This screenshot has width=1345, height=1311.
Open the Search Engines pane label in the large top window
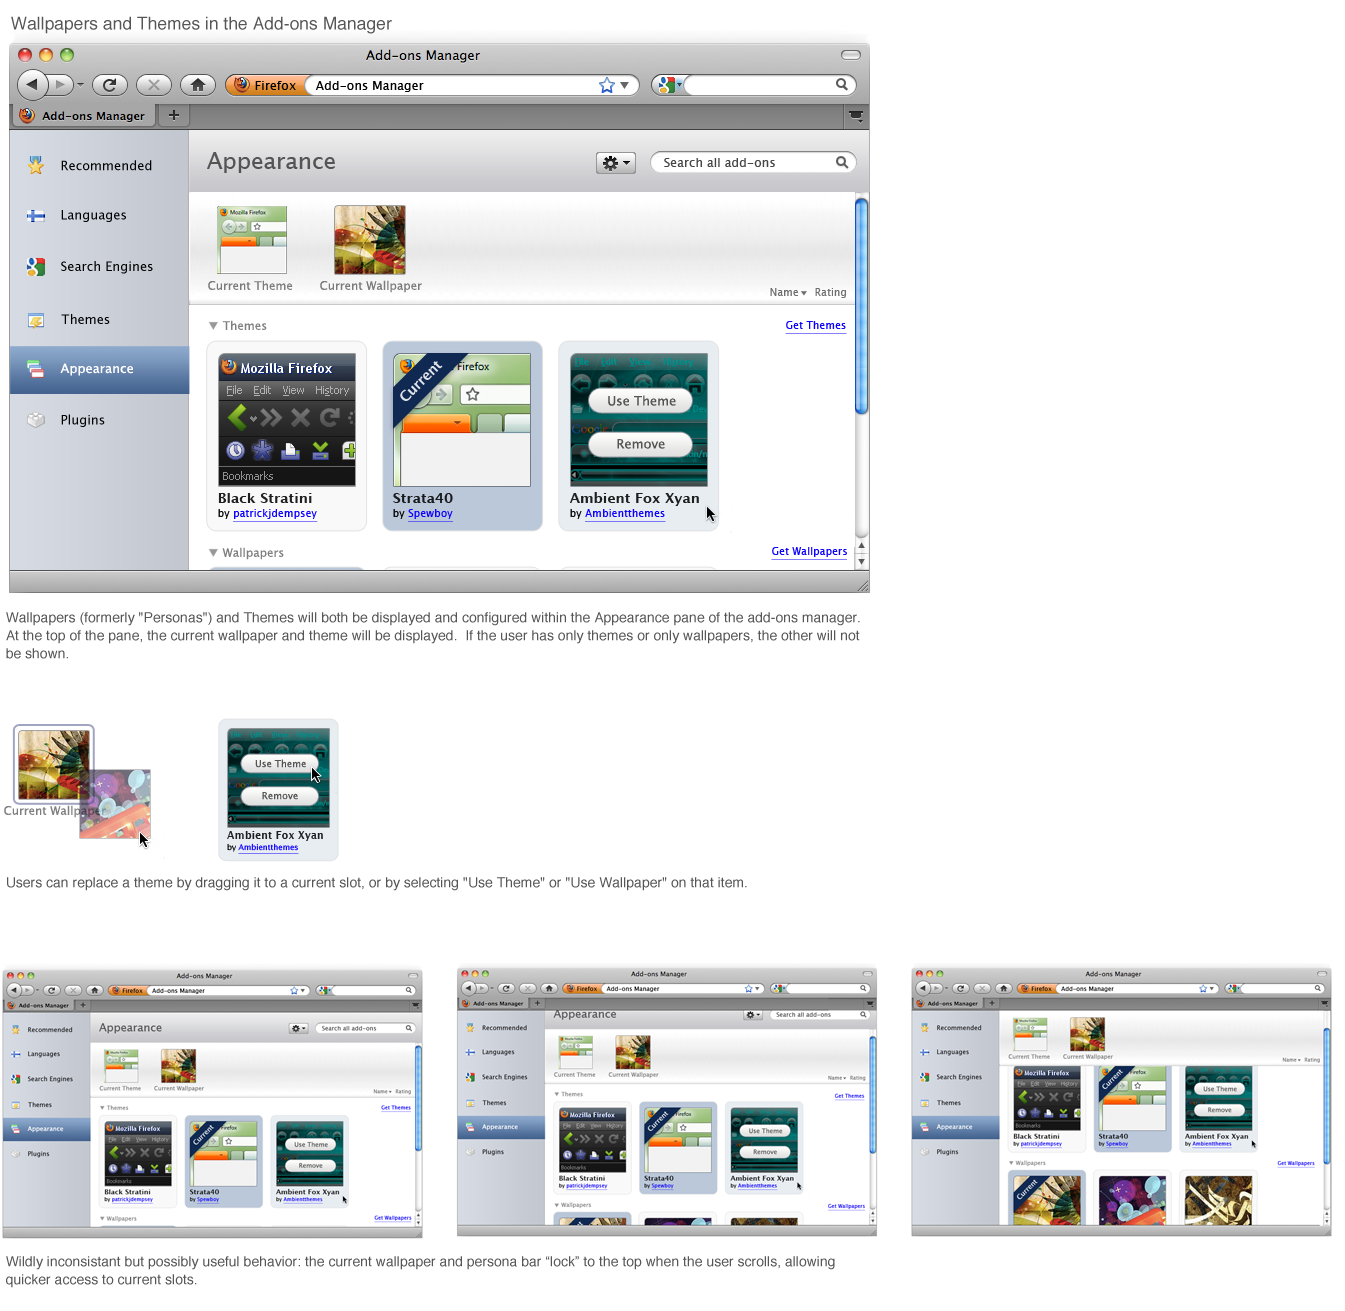coord(107,266)
